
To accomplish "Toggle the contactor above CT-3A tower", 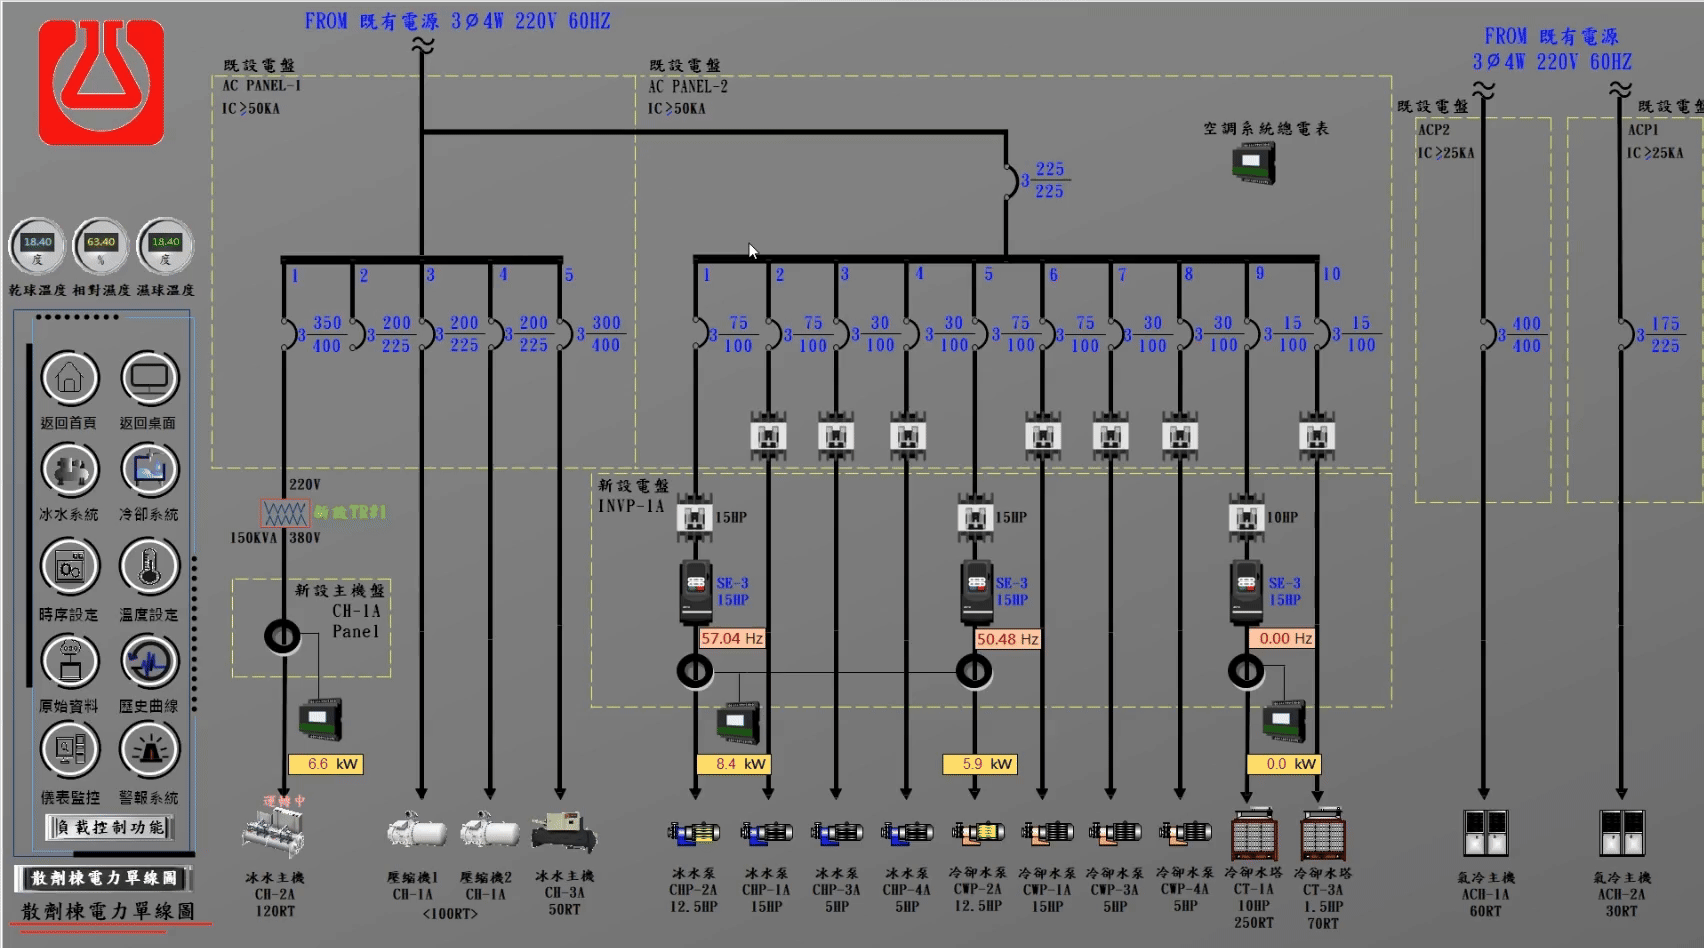I will 1317,436.
